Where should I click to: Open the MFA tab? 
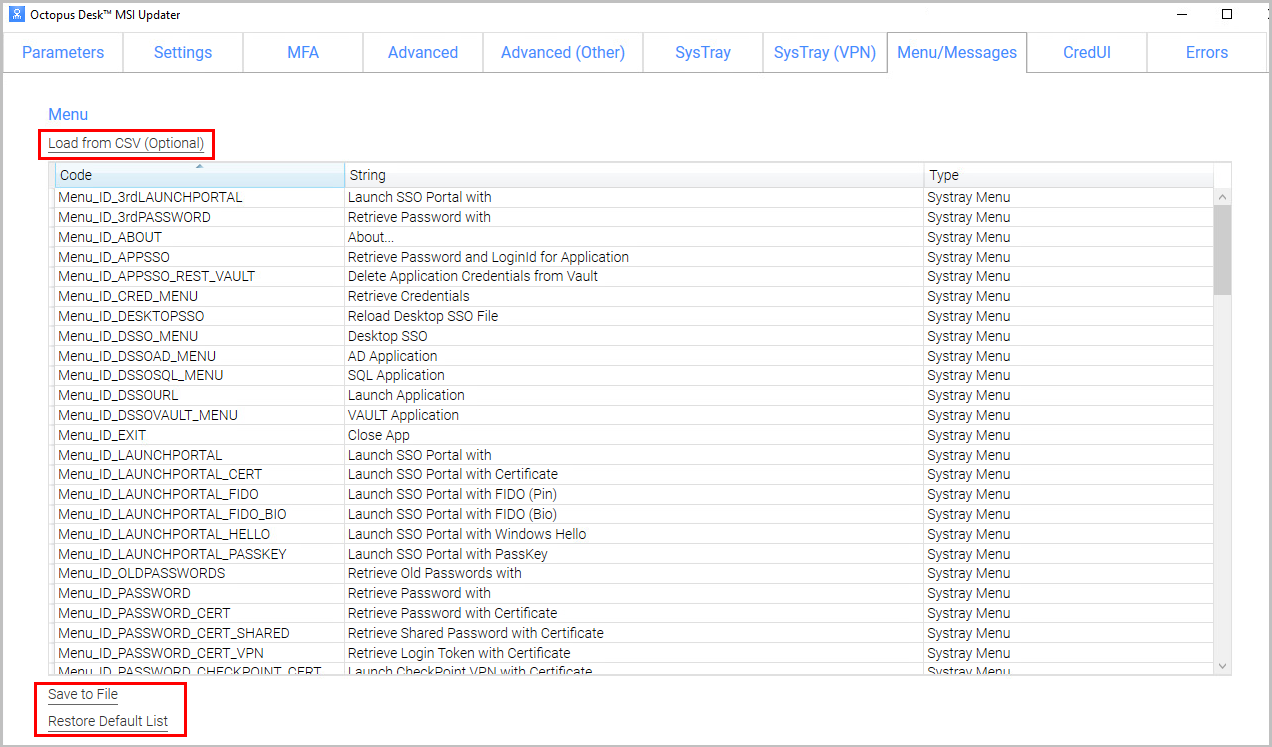point(303,52)
